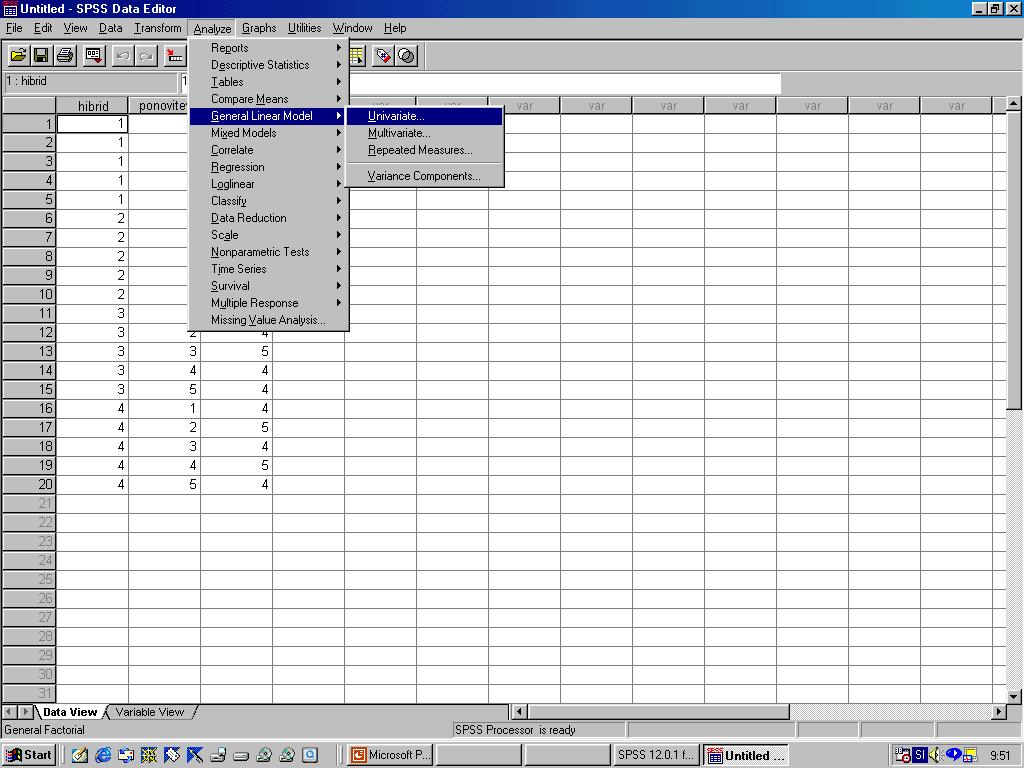Open the Data Reduction menu entry
The height and width of the screenshot is (768, 1024).
pyautogui.click(x=268, y=217)
